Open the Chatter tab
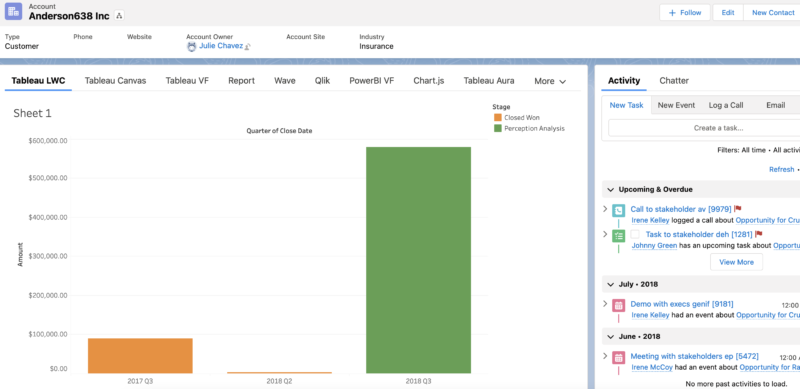 click(674, 81)
